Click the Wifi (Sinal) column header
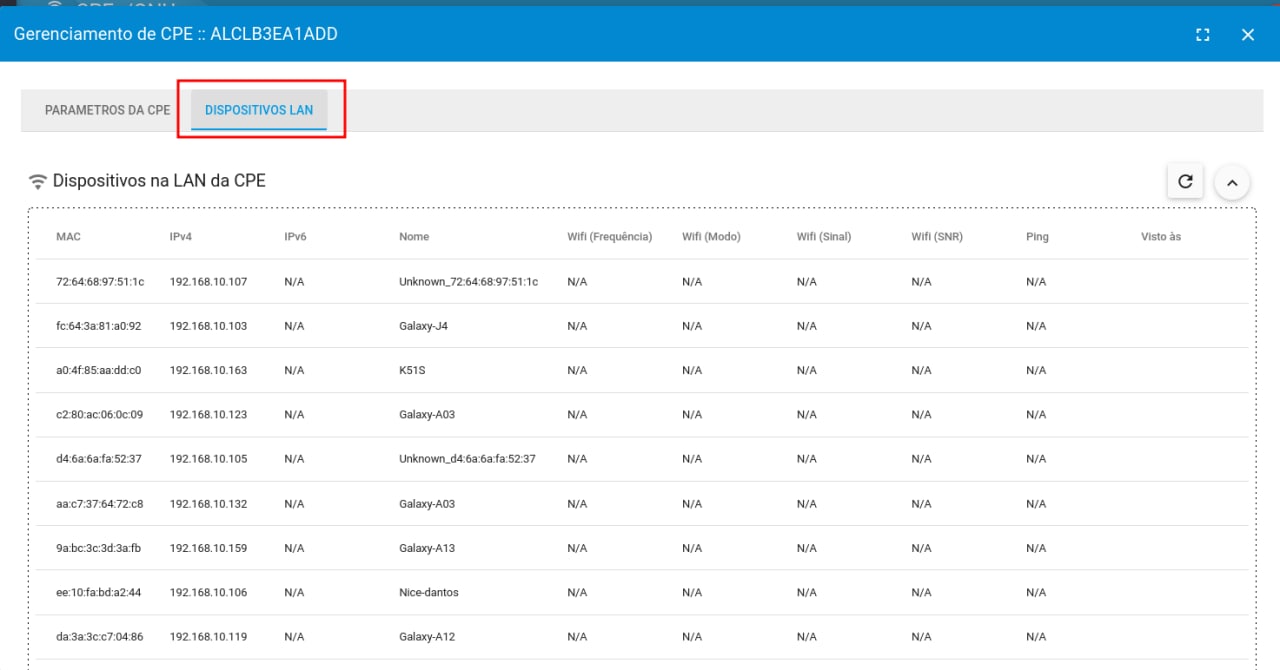Viewport: 1280px width, 670px height. pyautogui.click(x=824, y=237)
